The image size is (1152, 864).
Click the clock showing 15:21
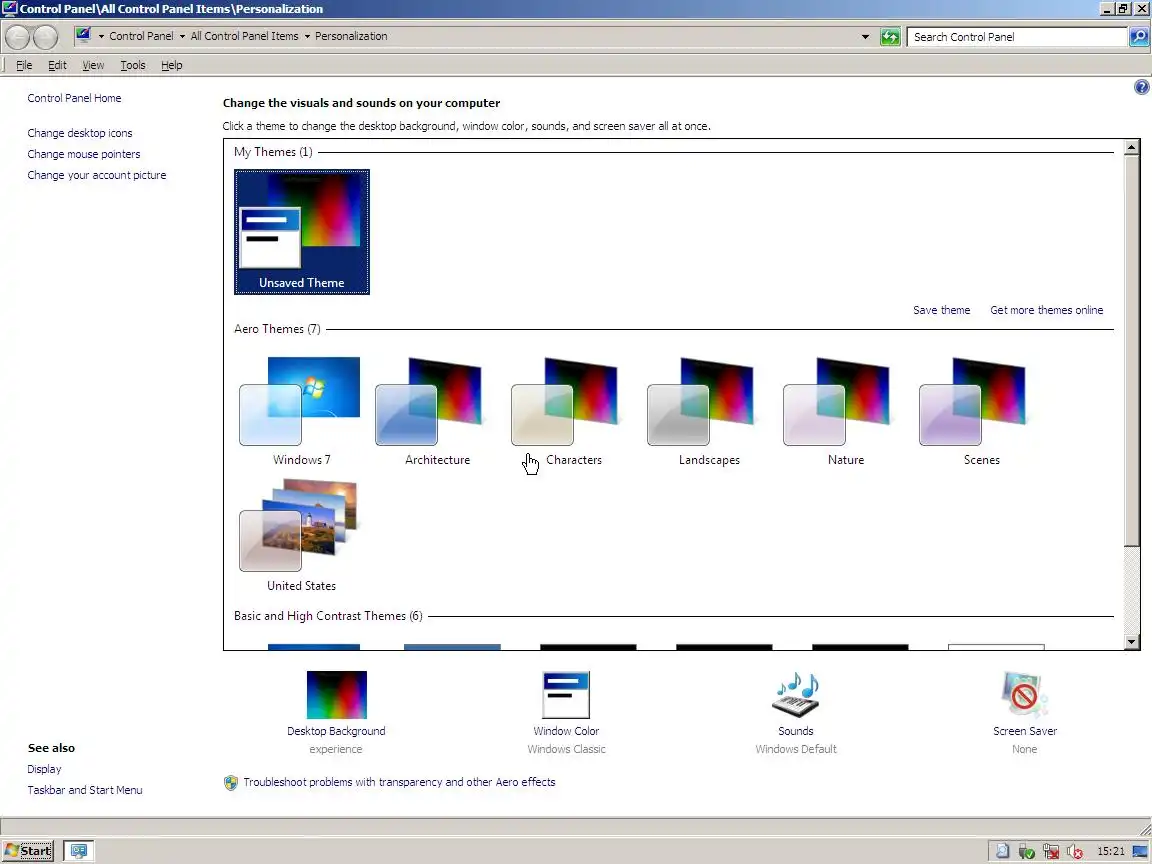click(x=1110, y=852)
